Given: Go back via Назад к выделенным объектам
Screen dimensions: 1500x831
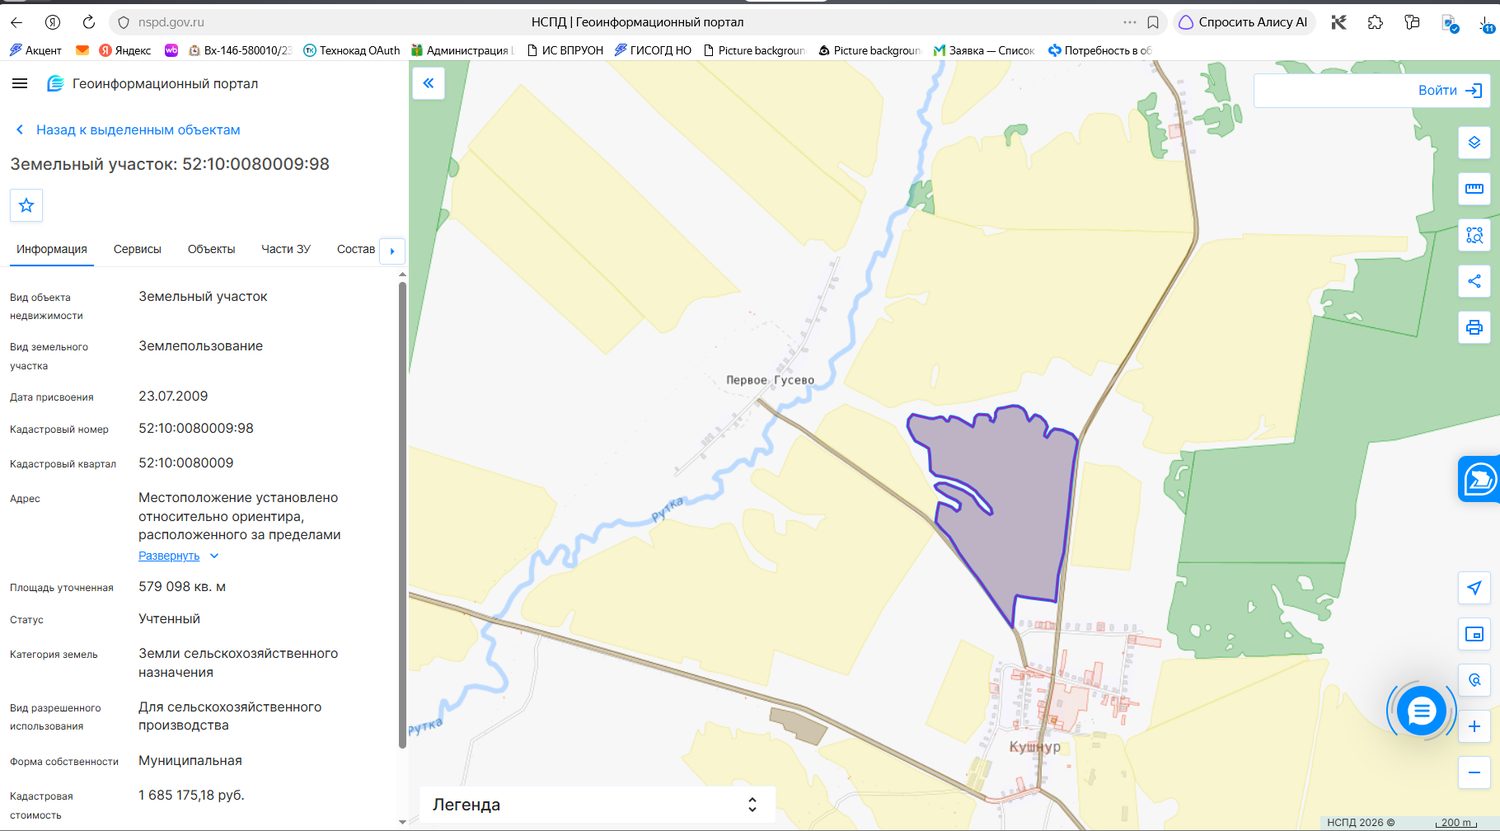Looking at the screenshot, I should point(128,130).
